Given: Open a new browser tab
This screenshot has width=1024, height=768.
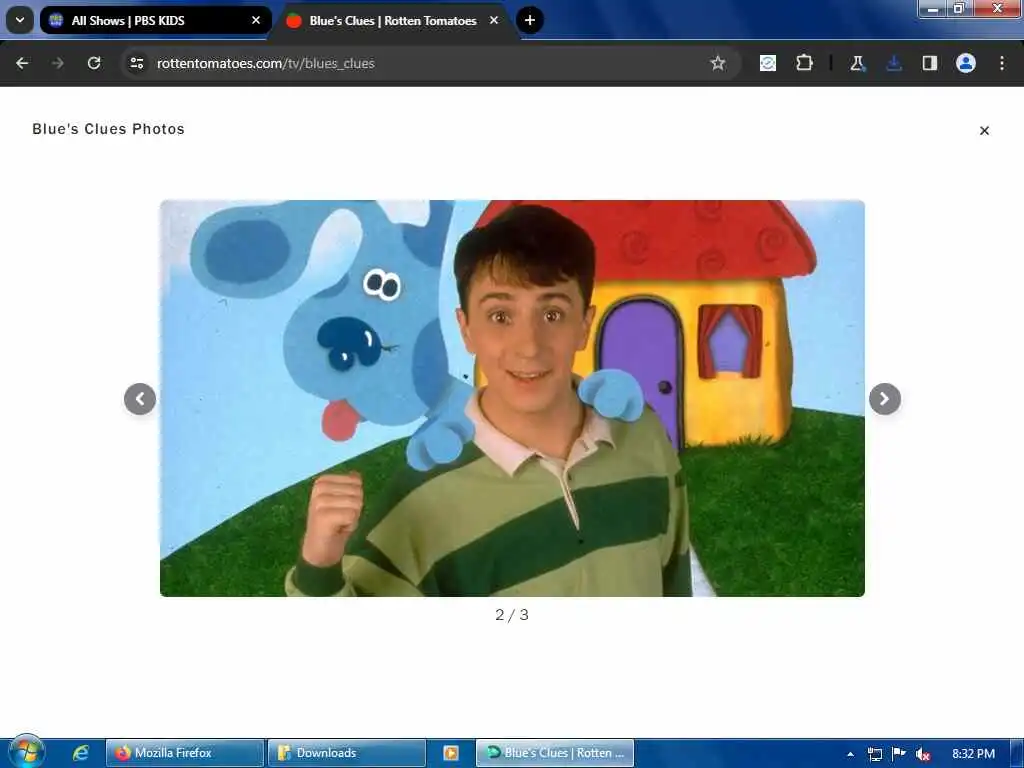Looking at the screenshot, I should 530,20.
